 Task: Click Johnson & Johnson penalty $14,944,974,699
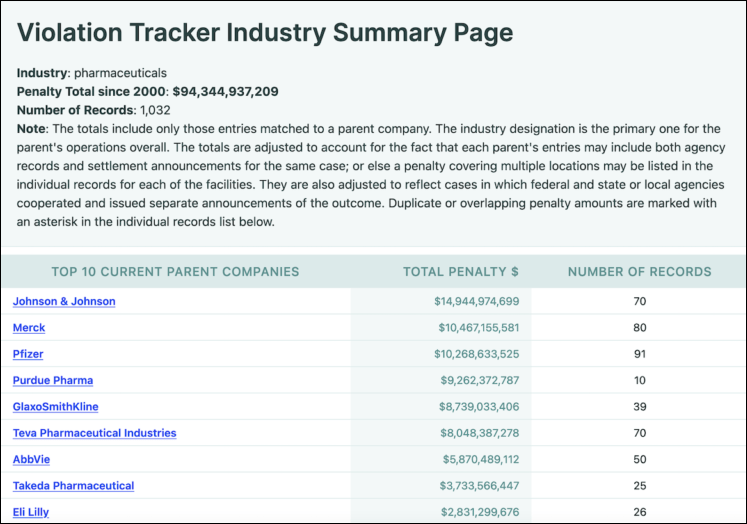(476, 301)
